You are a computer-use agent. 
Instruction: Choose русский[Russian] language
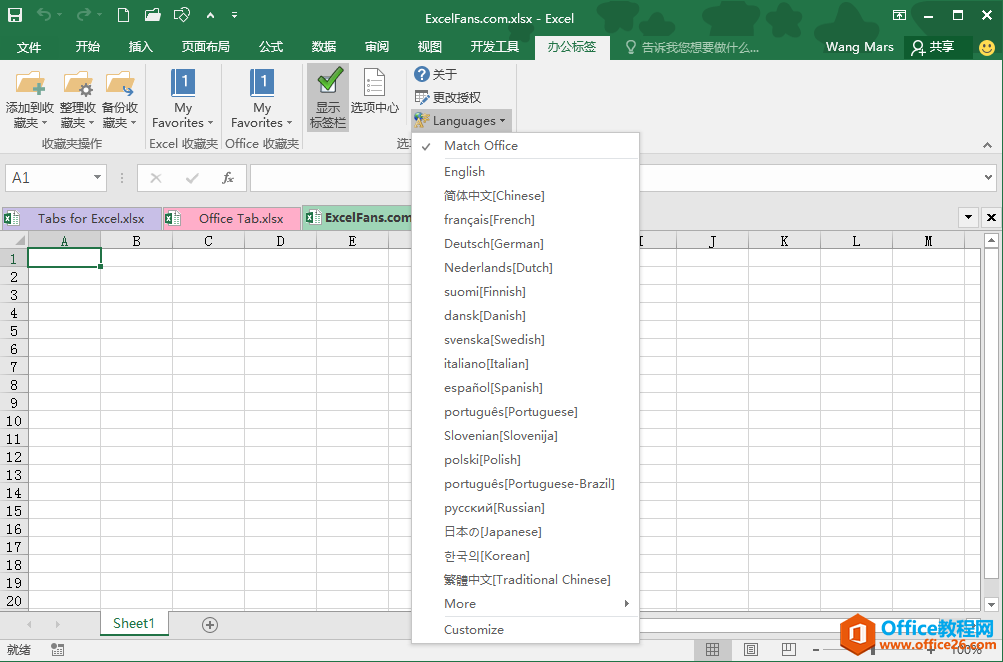[525, 508]
